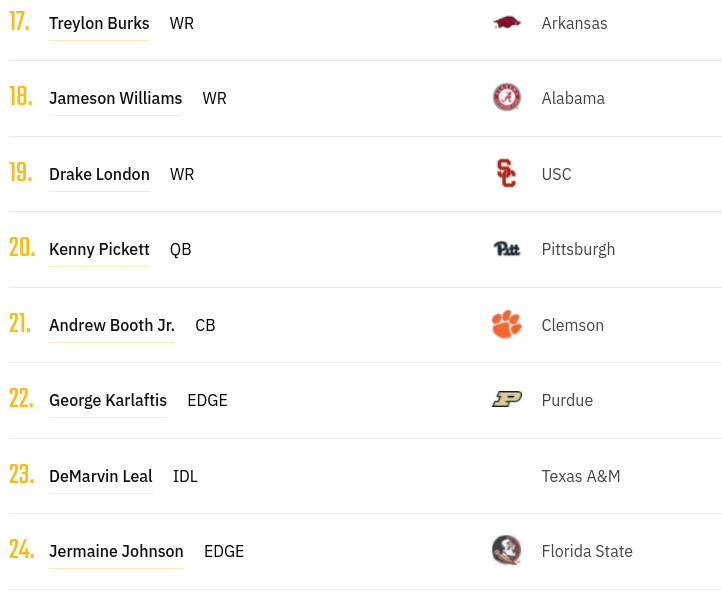
Task: Click the Florida State Seminoles logo
Action: tap(507, 550)
